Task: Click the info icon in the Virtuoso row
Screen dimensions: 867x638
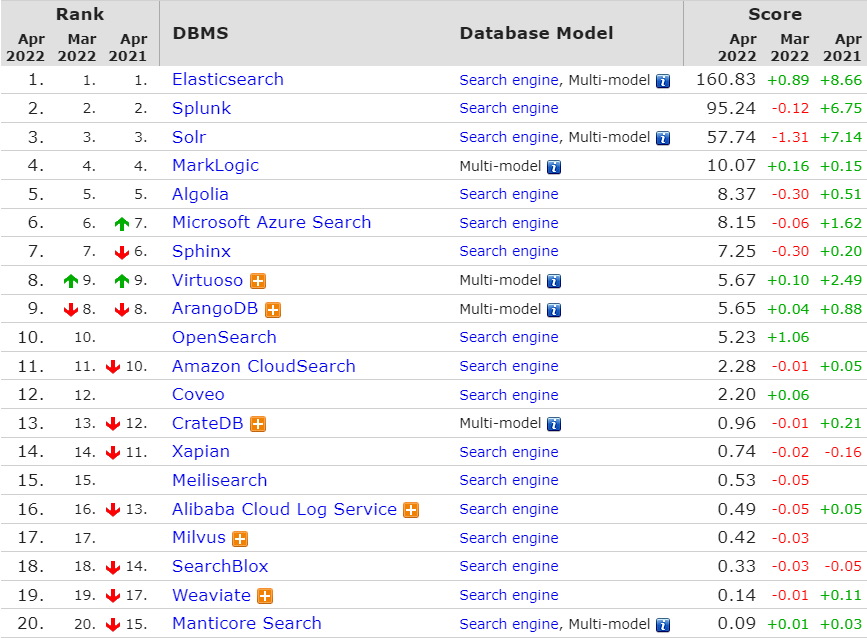Action: coord(553,281)
